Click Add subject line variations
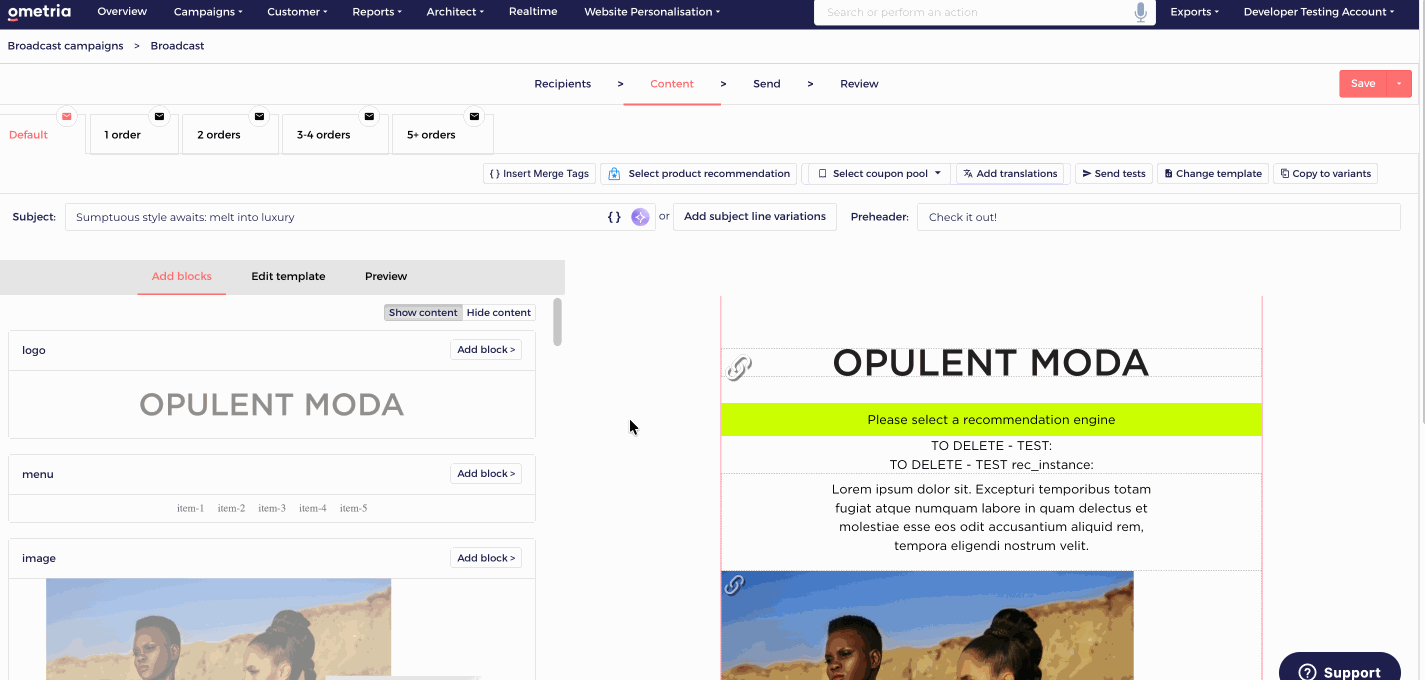1425x680 pixels. [x=755, y=217]
